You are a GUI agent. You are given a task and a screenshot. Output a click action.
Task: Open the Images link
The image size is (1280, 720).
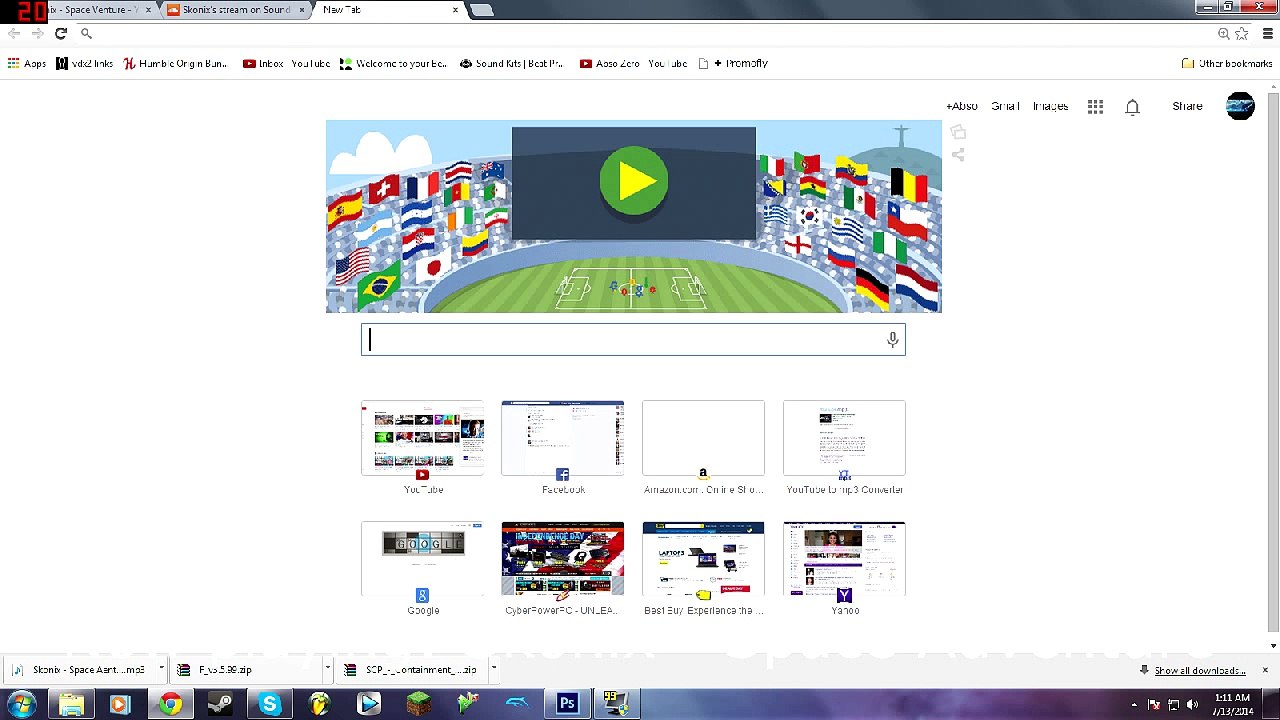tap(1050, 106)
